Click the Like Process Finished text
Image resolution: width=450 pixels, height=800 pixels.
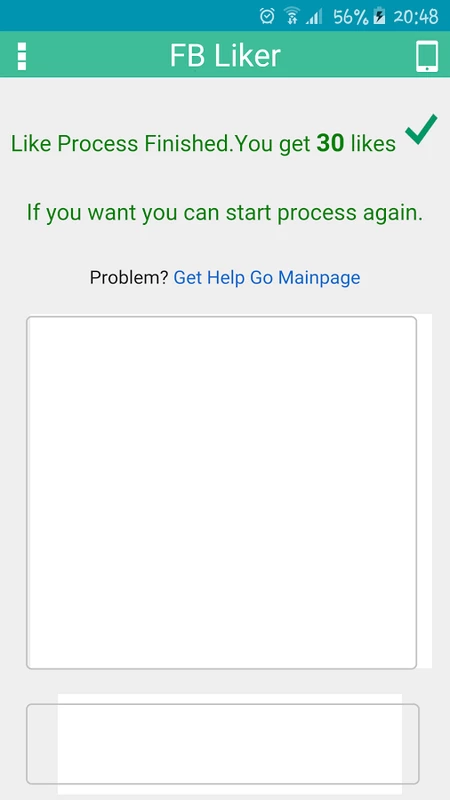coord(121,144)
